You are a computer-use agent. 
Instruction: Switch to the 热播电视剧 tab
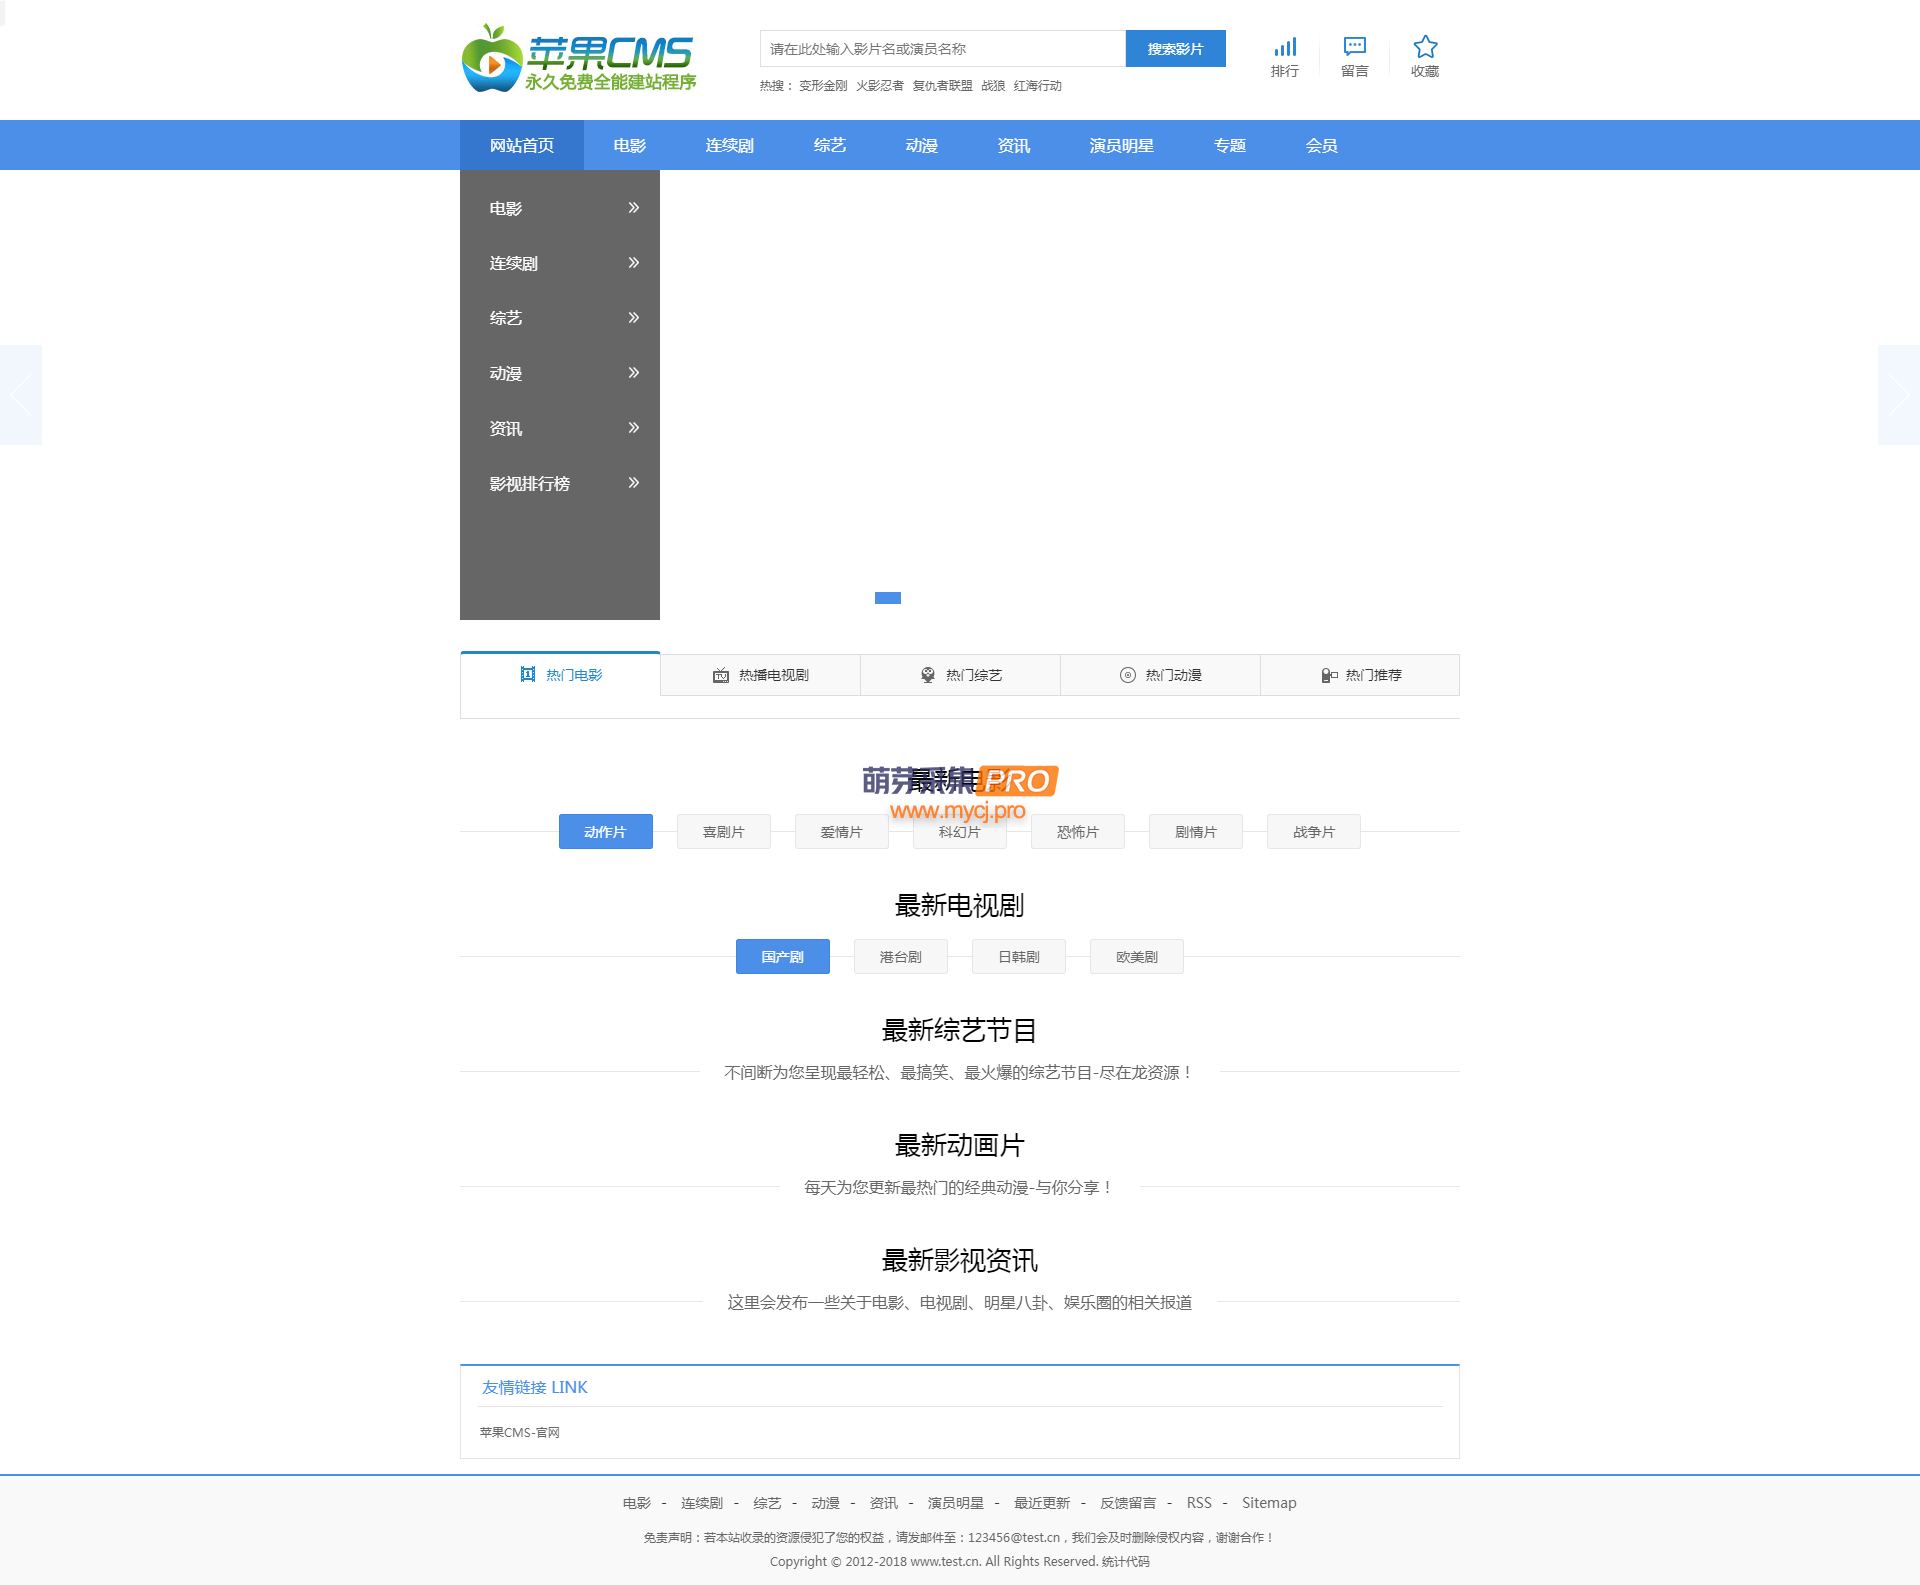[x=761, y=675]
